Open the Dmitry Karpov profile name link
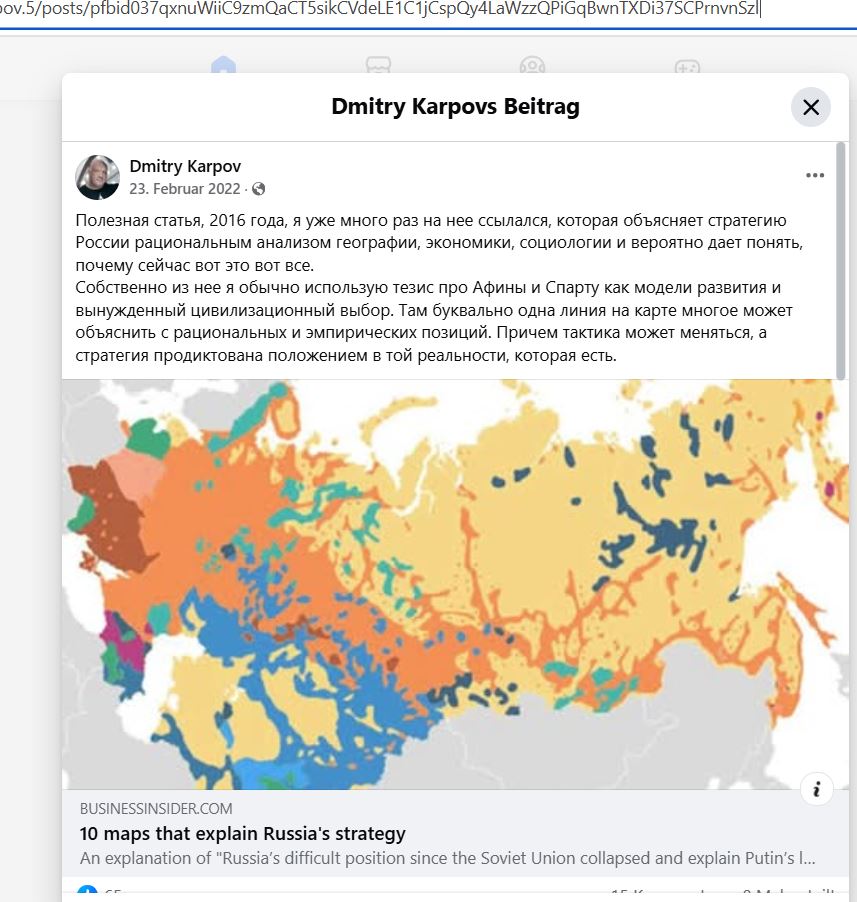Image resolution: width=857 pixels, height=902 pixels. [185, 166]
